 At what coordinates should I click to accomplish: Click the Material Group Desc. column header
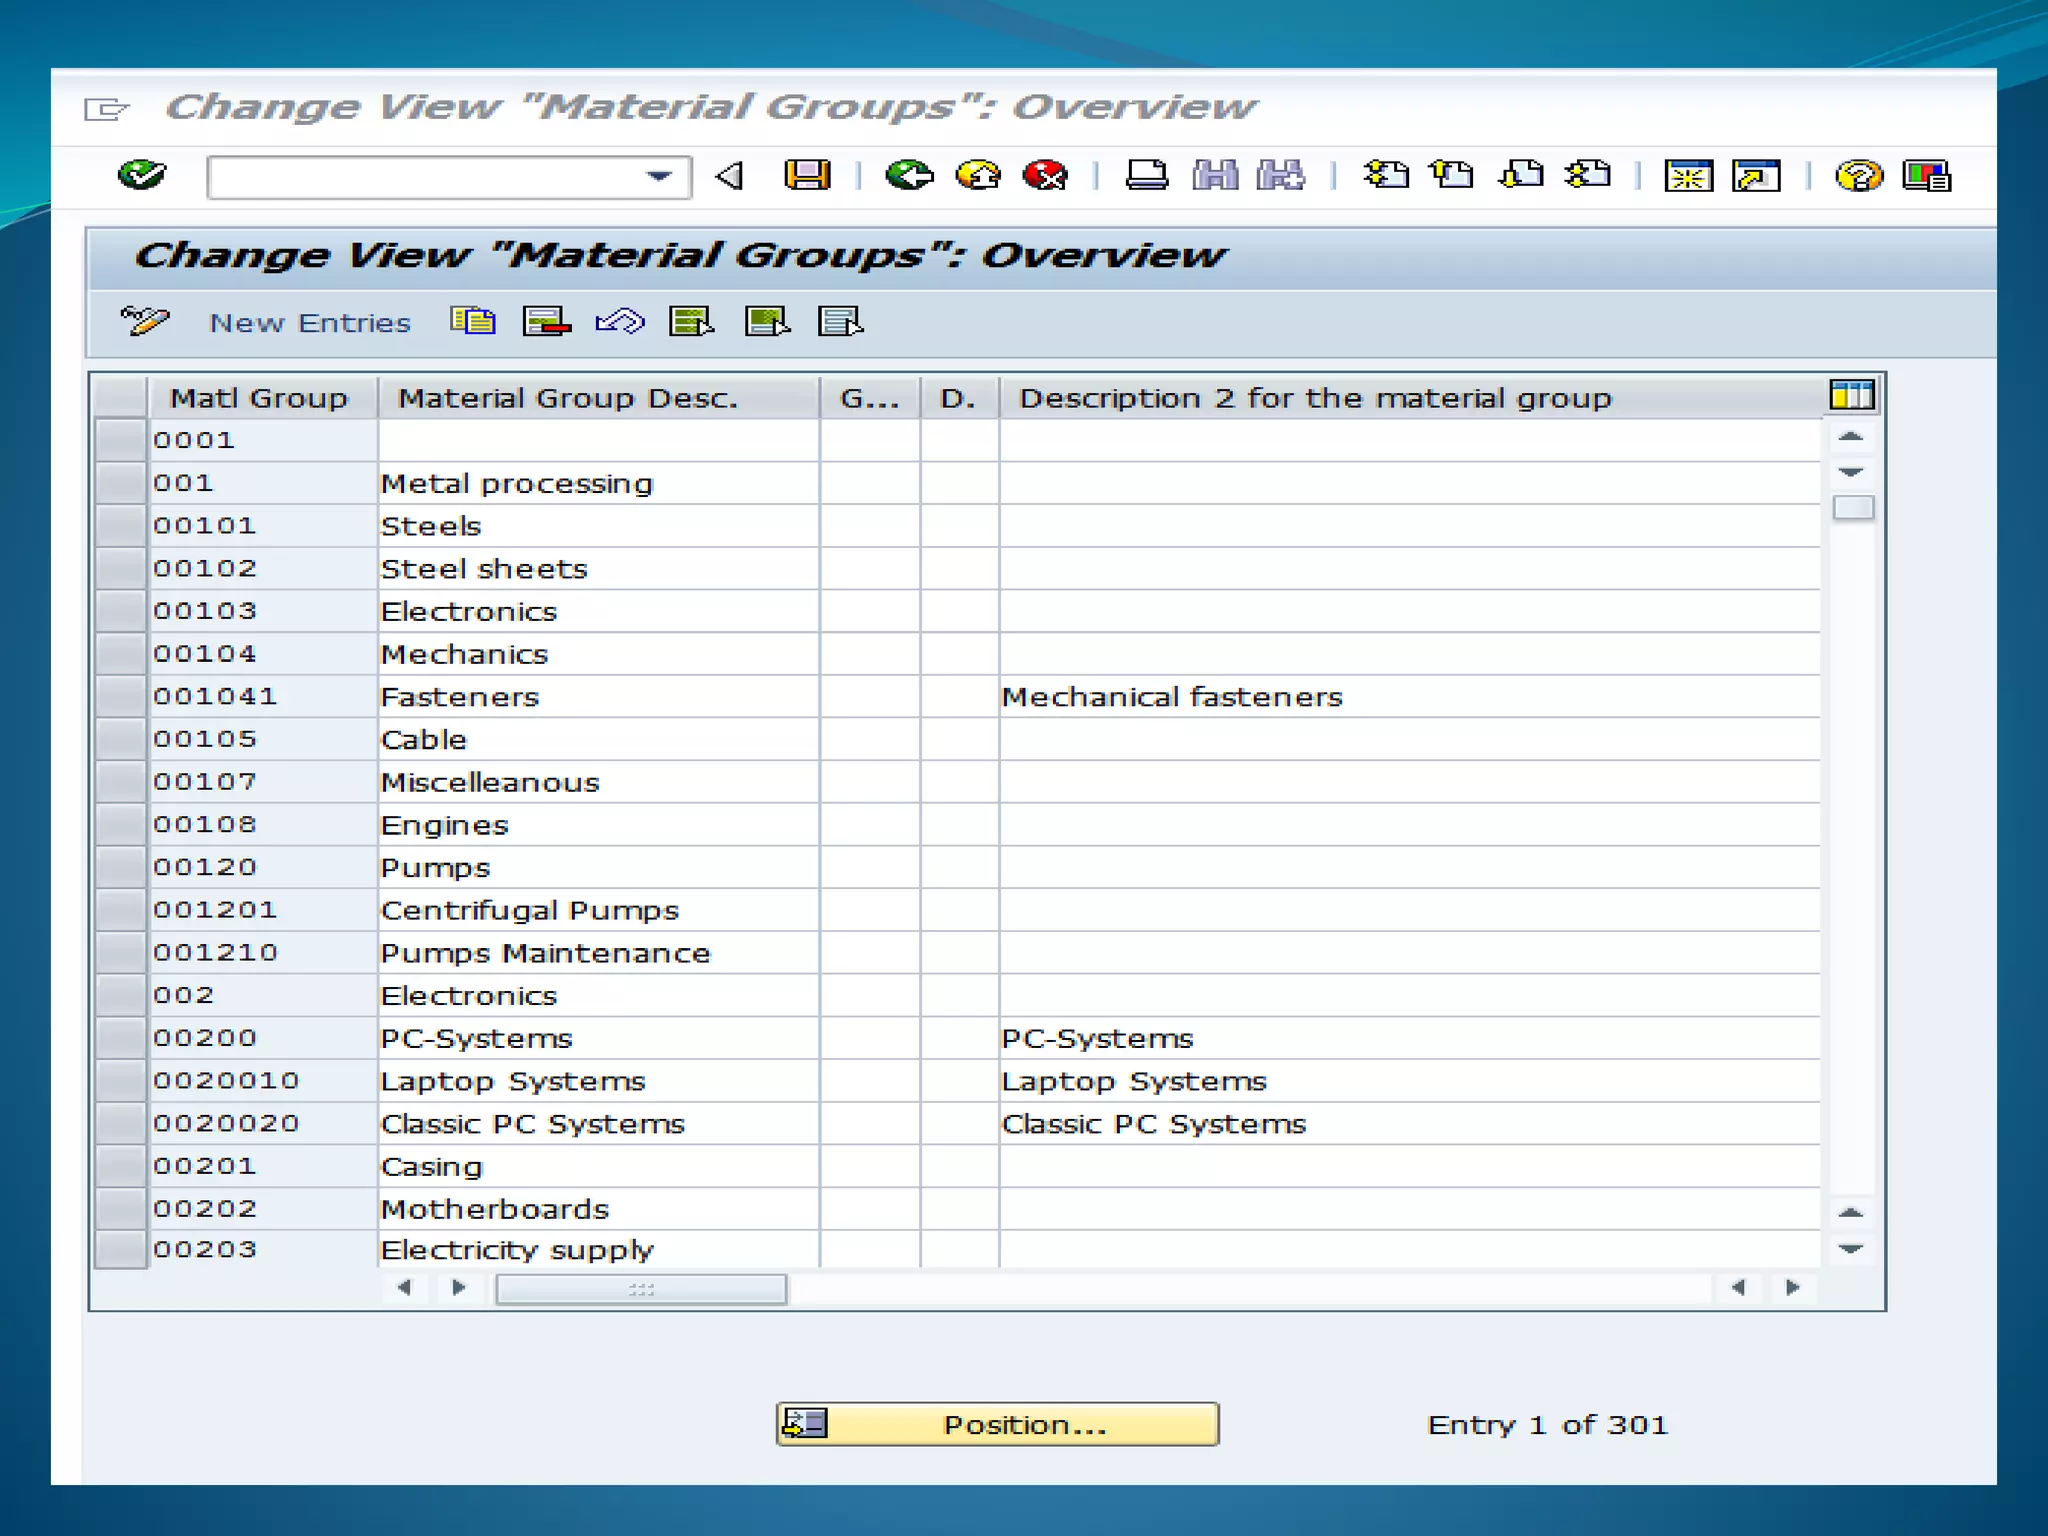(x=567, y=398)
